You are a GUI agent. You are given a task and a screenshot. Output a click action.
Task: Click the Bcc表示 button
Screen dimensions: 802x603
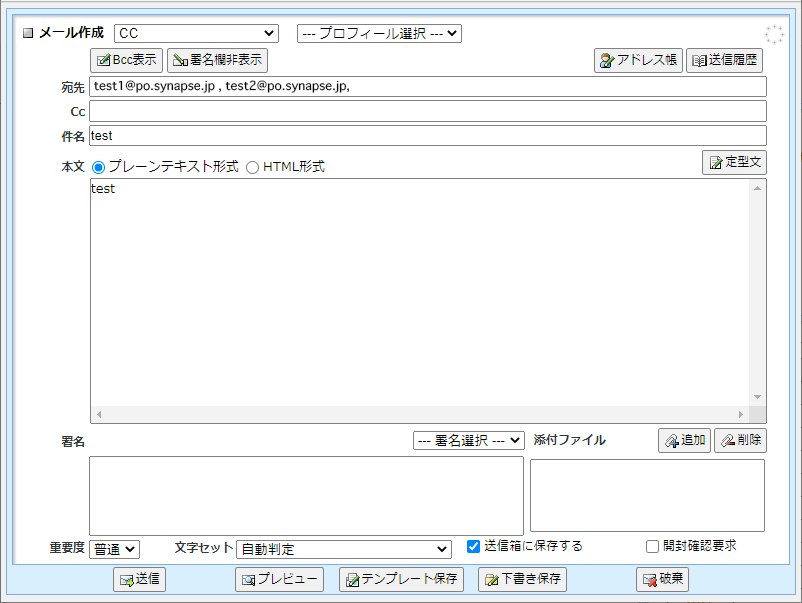click(126, 60)
